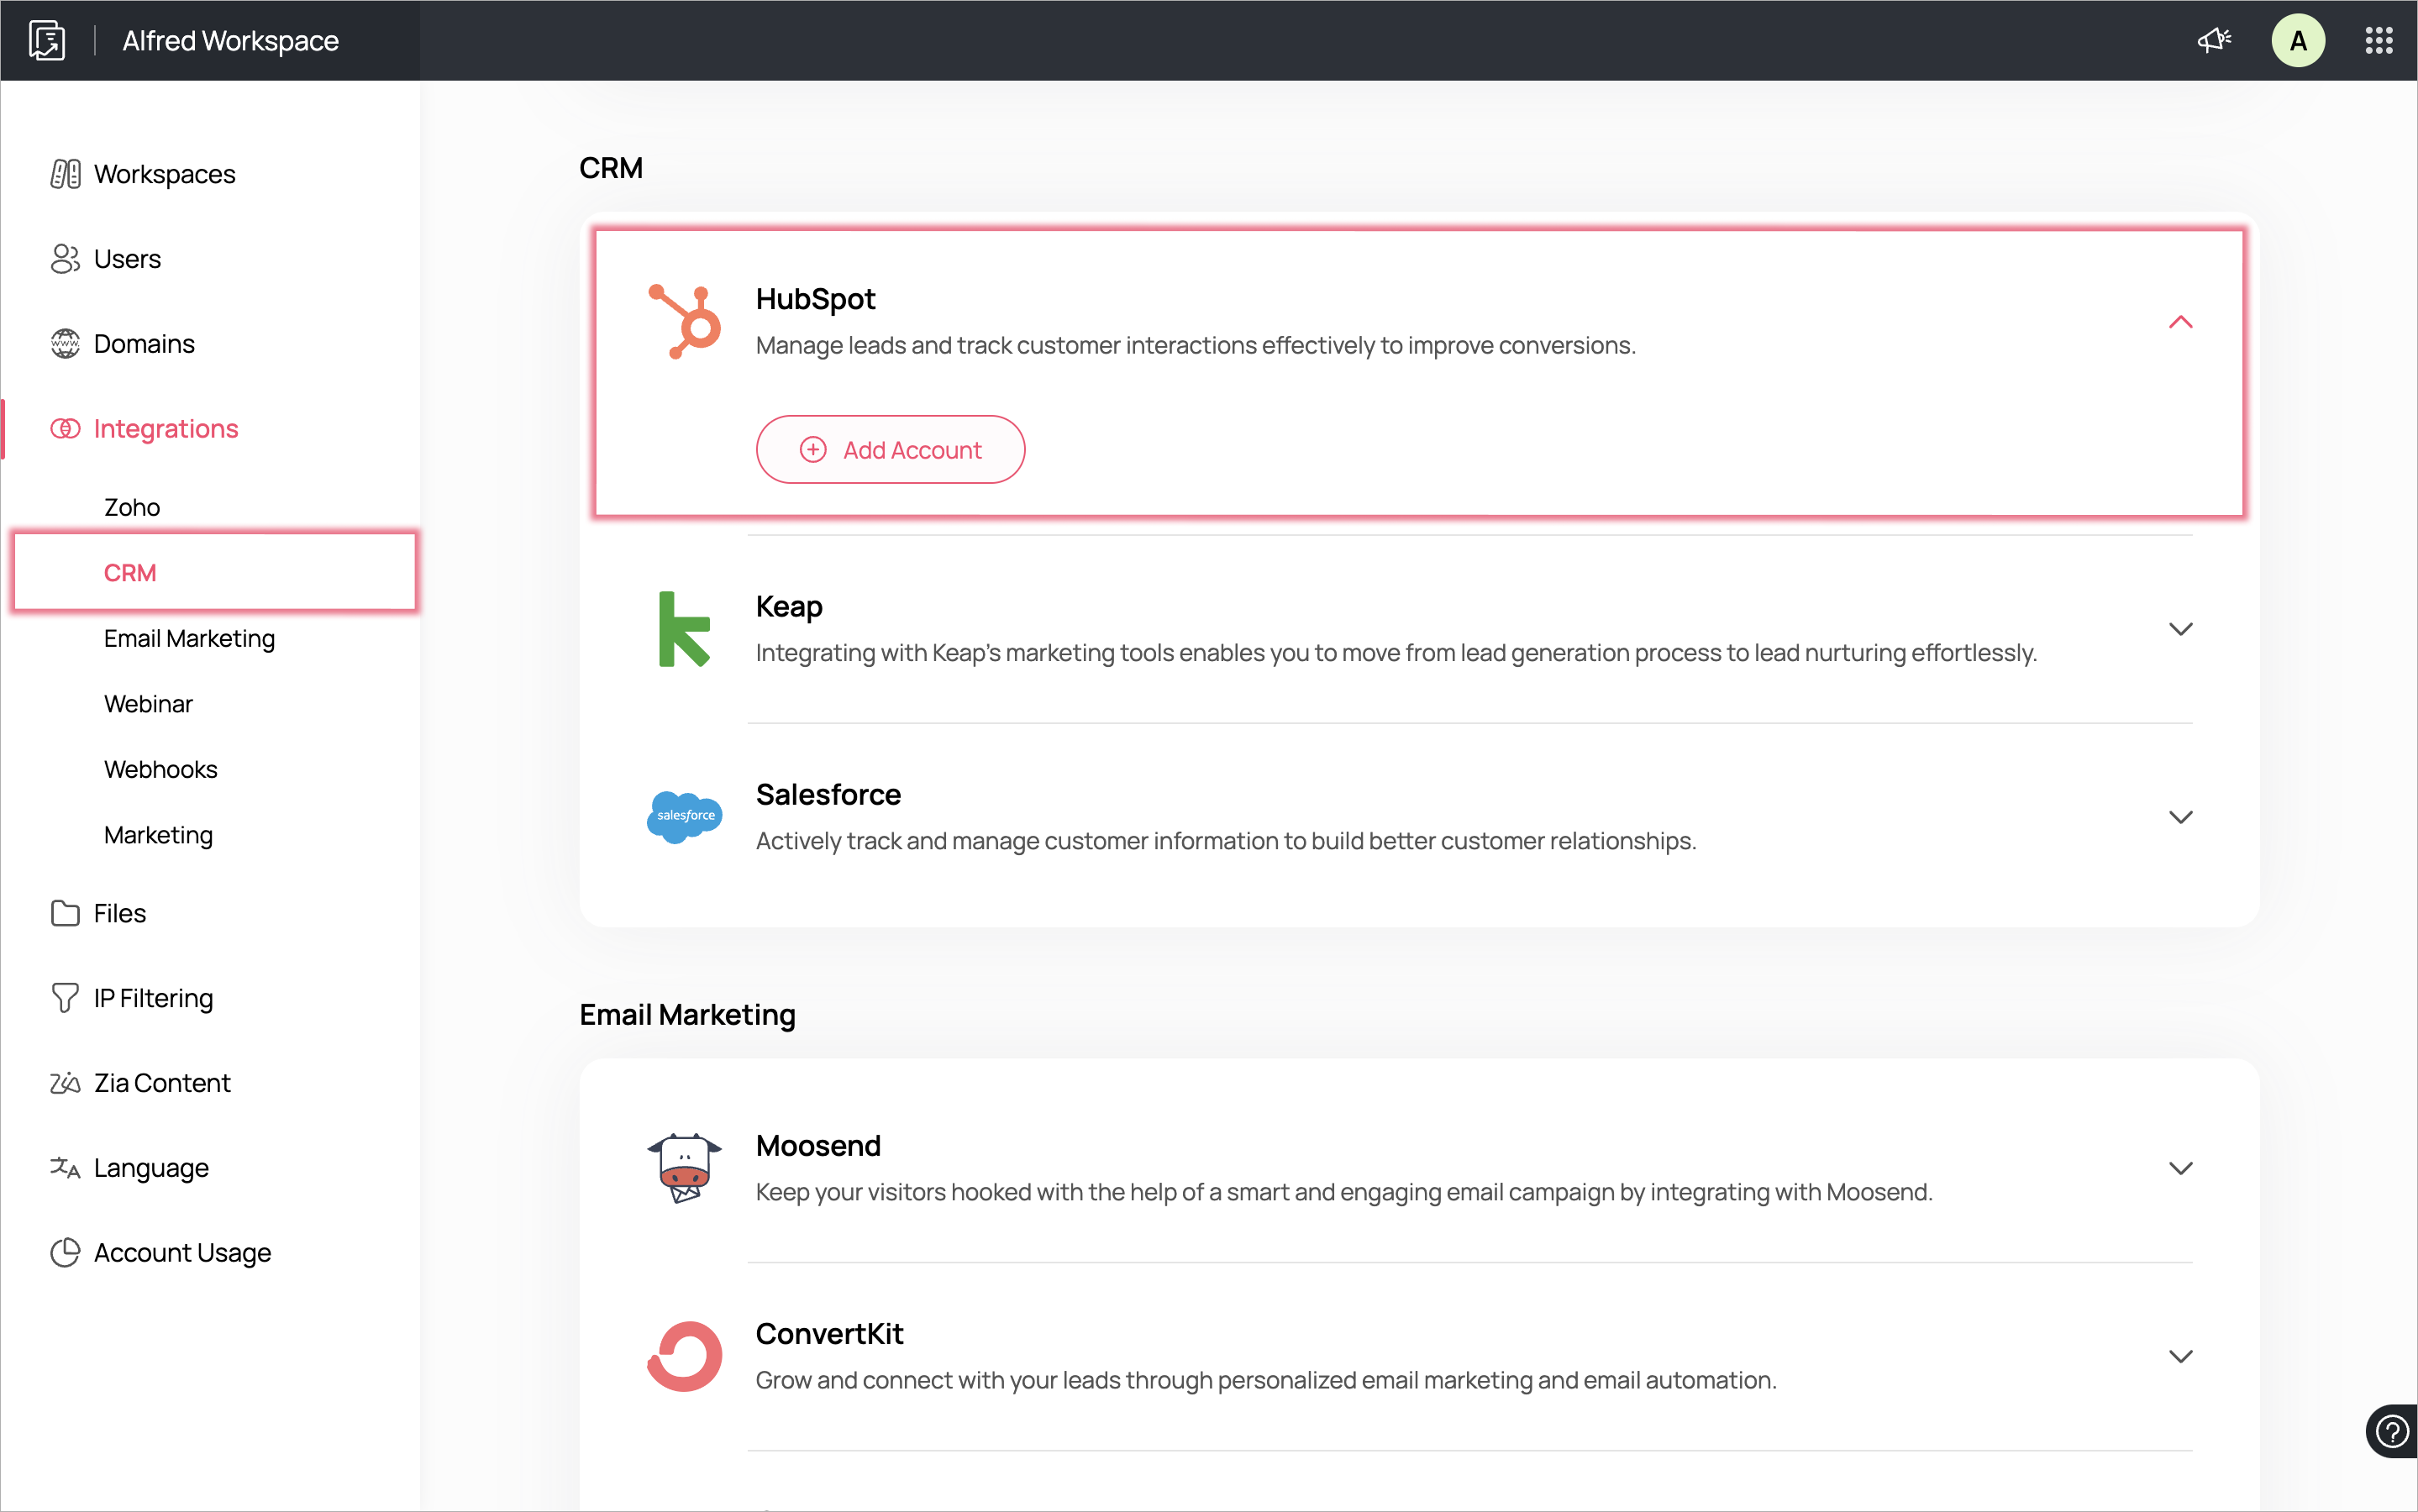This screenshot has height=1512, width=2418.
Task: Click the announcements megaphone icon
Action: (2214, 40)
